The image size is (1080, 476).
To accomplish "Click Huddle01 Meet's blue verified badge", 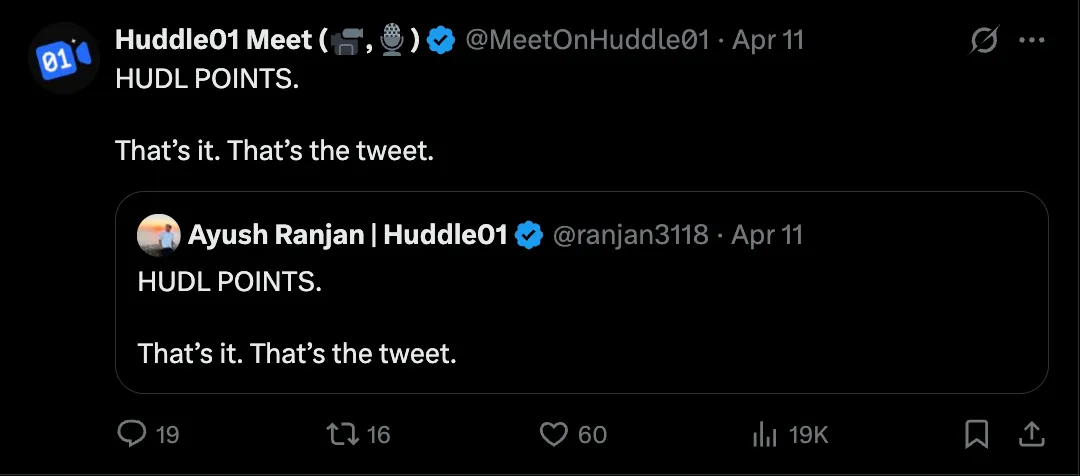I will pyautogui.click(x=441, y=41).
